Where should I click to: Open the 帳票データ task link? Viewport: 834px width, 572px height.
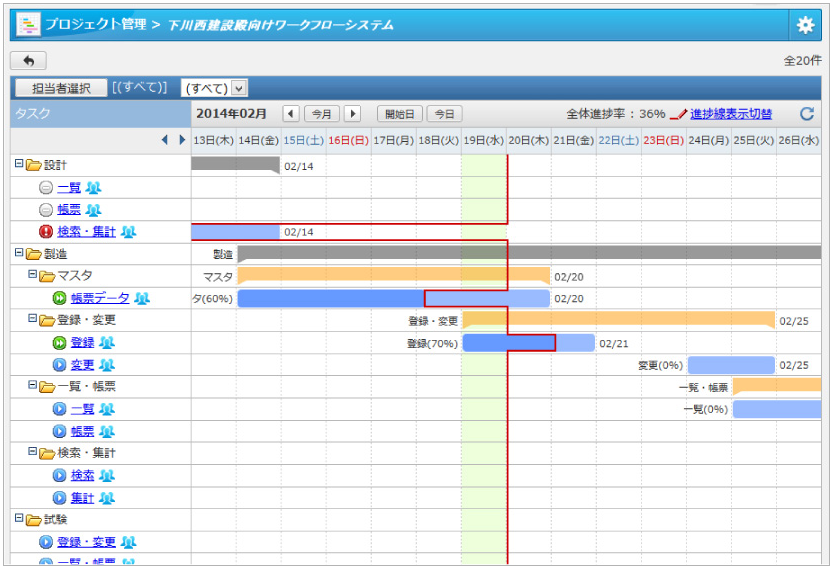100,298
